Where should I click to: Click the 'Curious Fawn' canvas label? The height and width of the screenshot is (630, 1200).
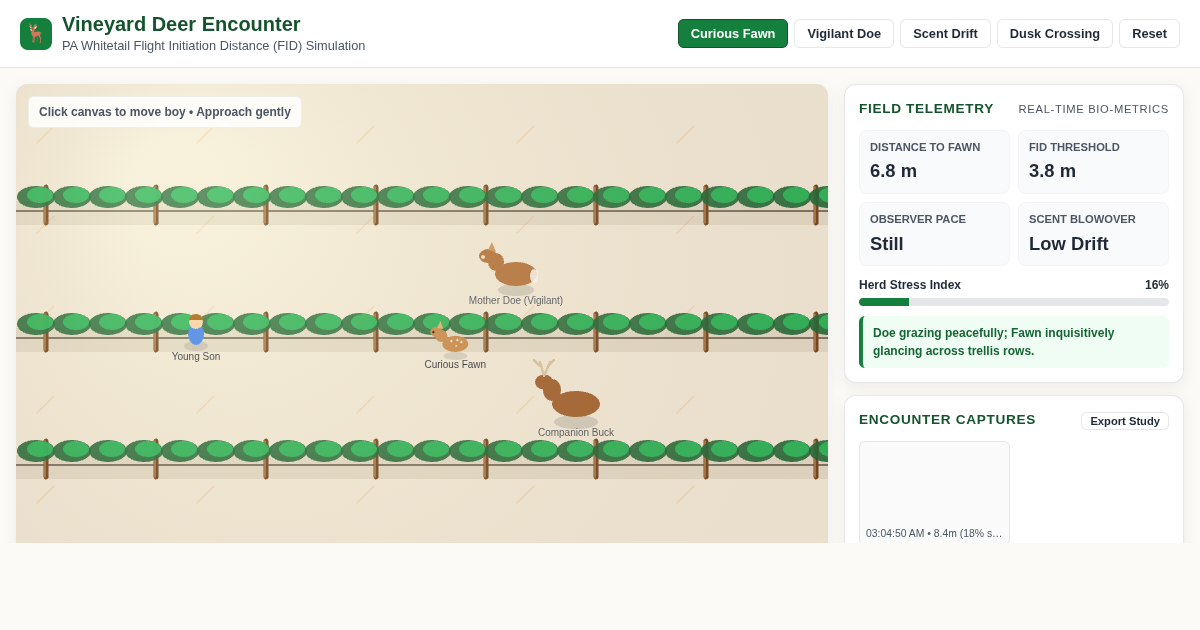(455, 365)
